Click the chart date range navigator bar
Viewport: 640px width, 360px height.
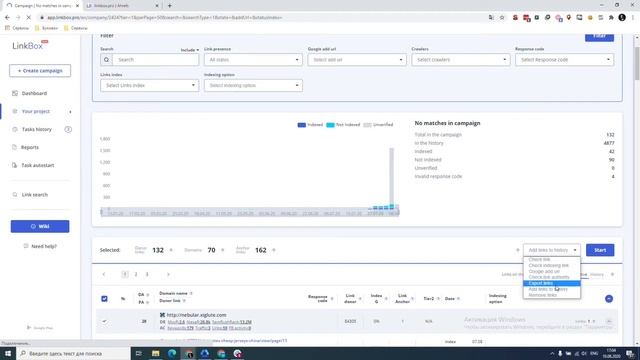(x=250, y=212)
